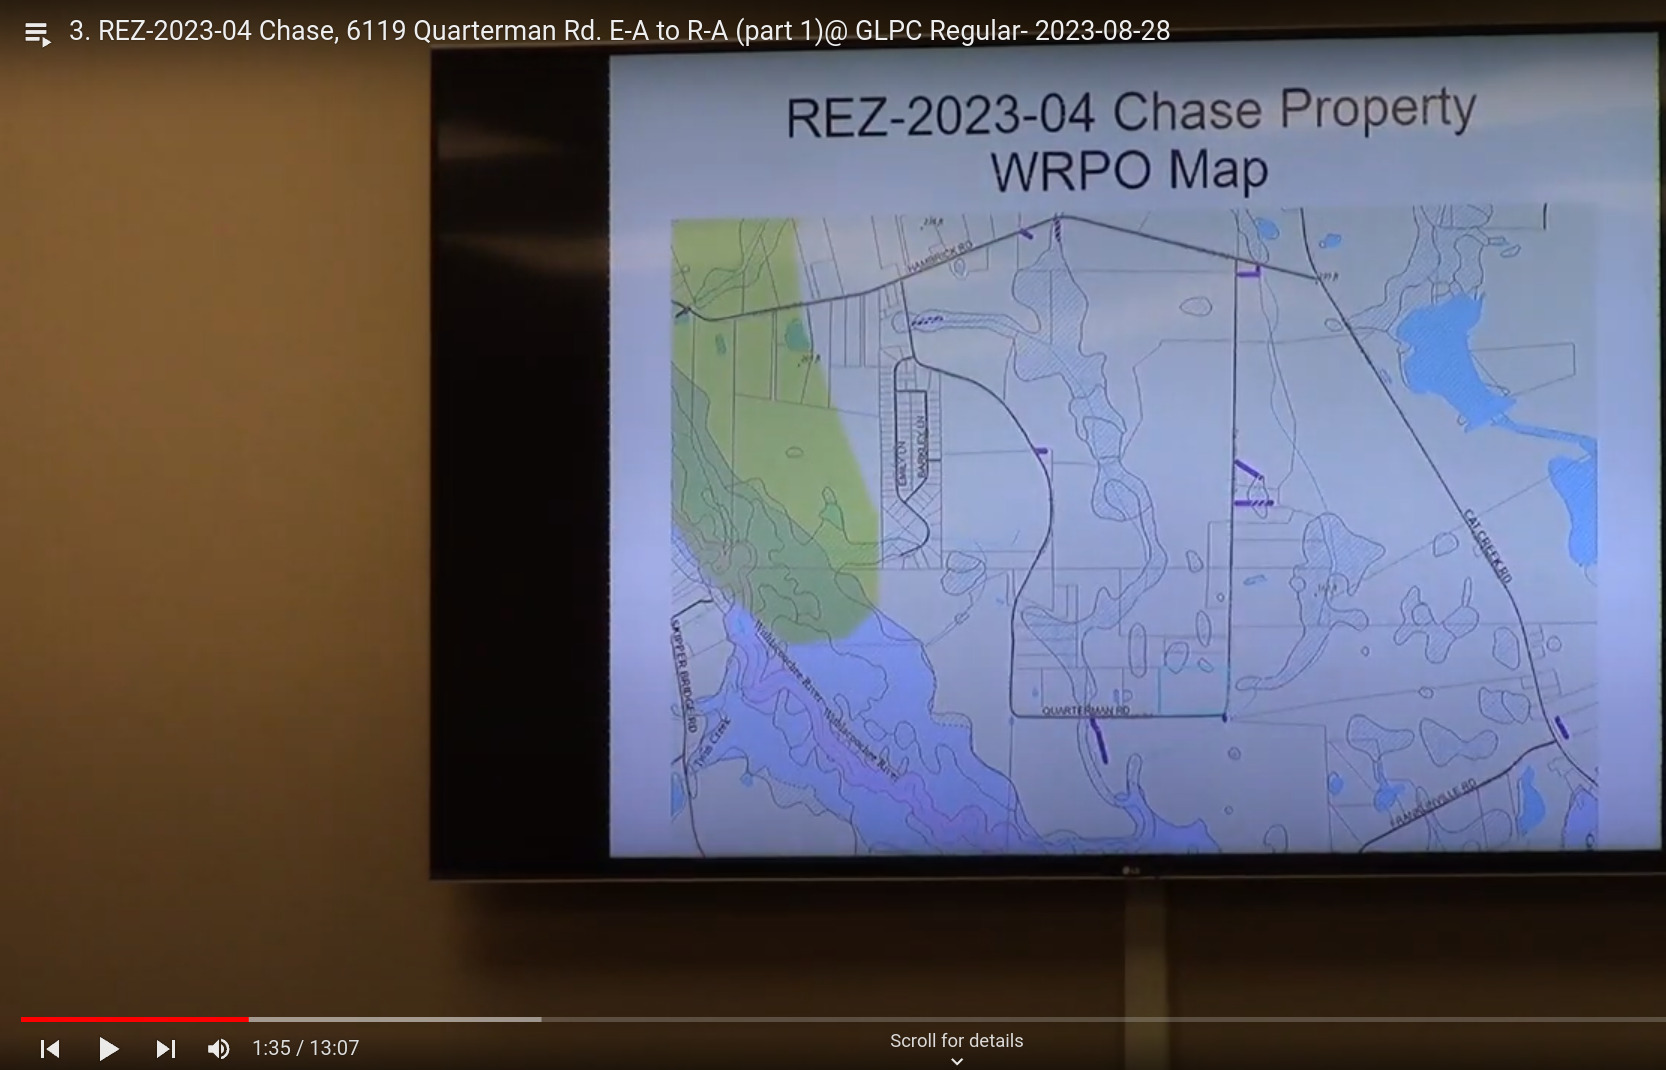1666x1070 pixels.
Task: Open the playlist queue icon
Action: pyautogui.click(x=37, y=34)
